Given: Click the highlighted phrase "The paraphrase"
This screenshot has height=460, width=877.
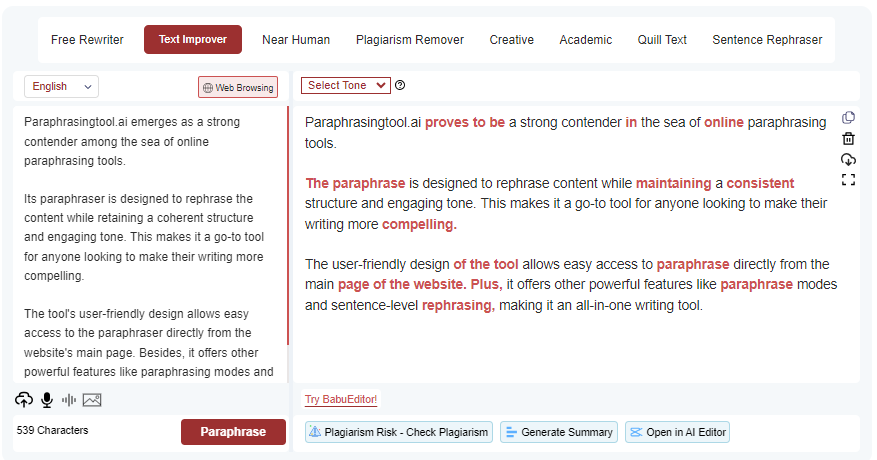Looking at the screenshot, I should click(x=355, y=184).
